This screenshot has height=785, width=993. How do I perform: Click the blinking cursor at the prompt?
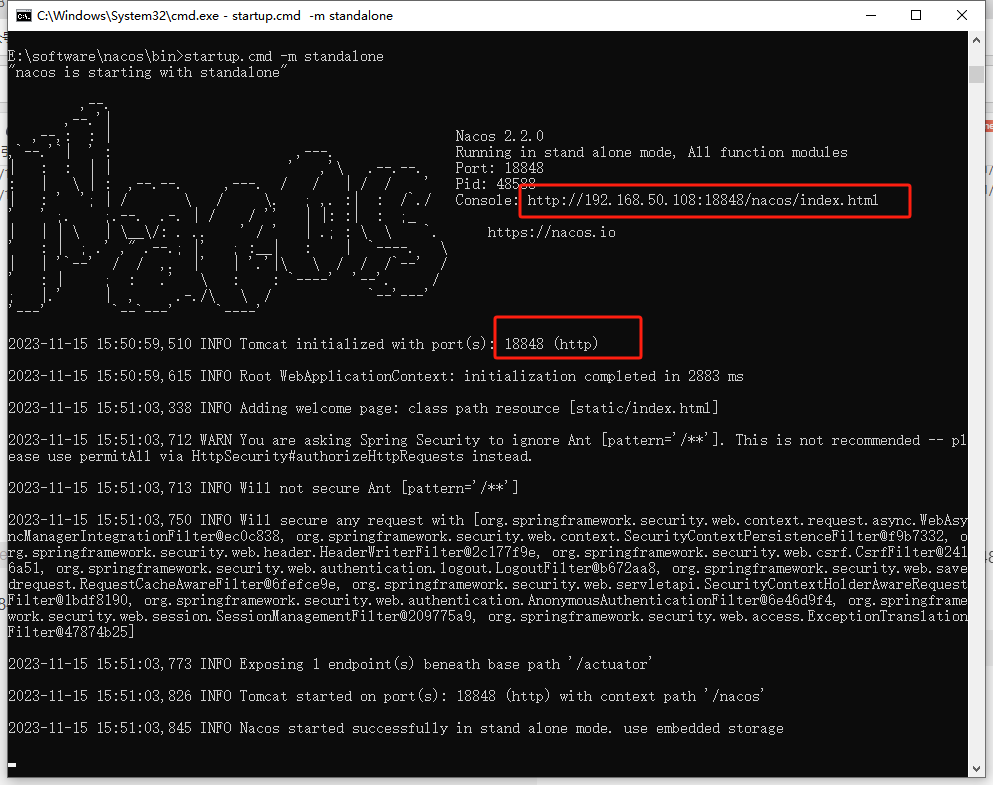[12, 765]
